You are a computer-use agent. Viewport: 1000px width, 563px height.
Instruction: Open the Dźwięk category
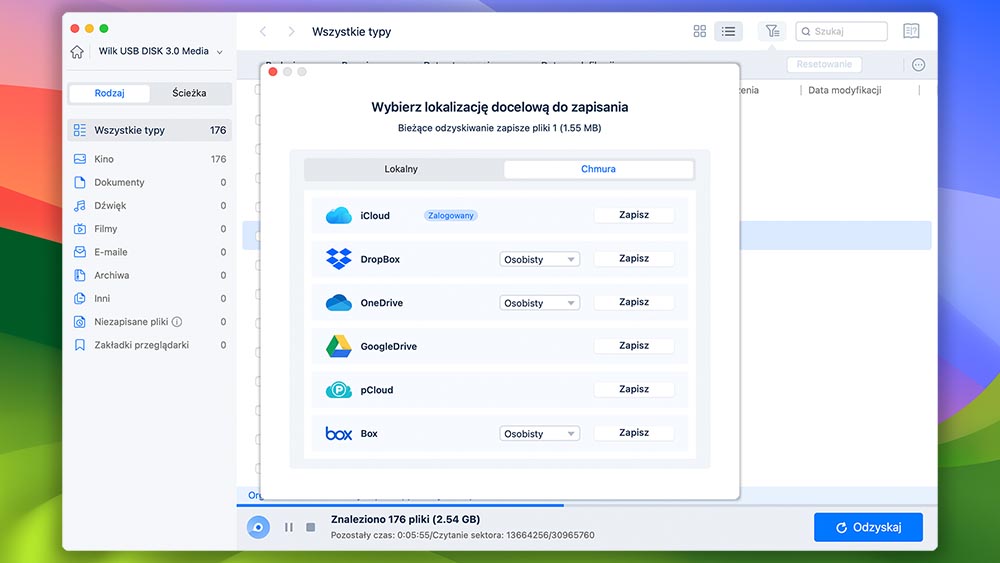149,205
